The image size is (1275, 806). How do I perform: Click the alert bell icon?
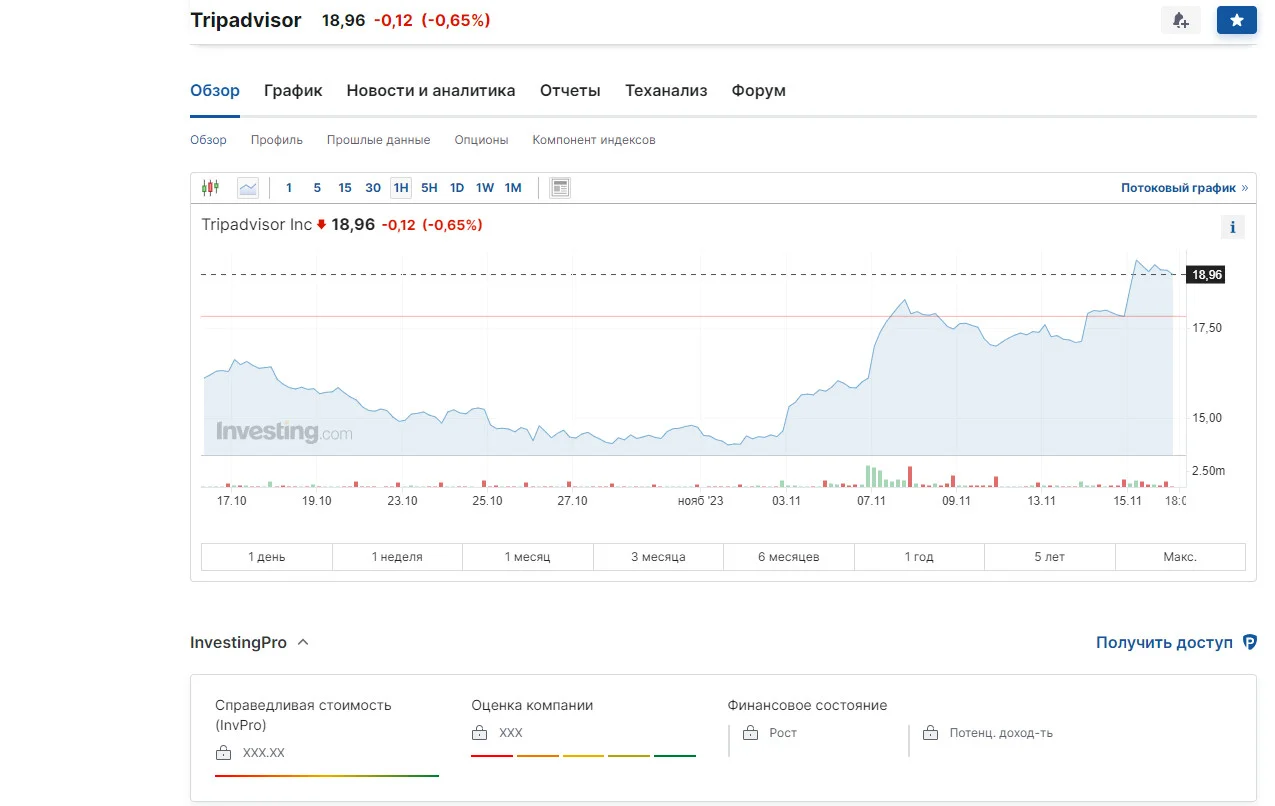pos(1180,20)
